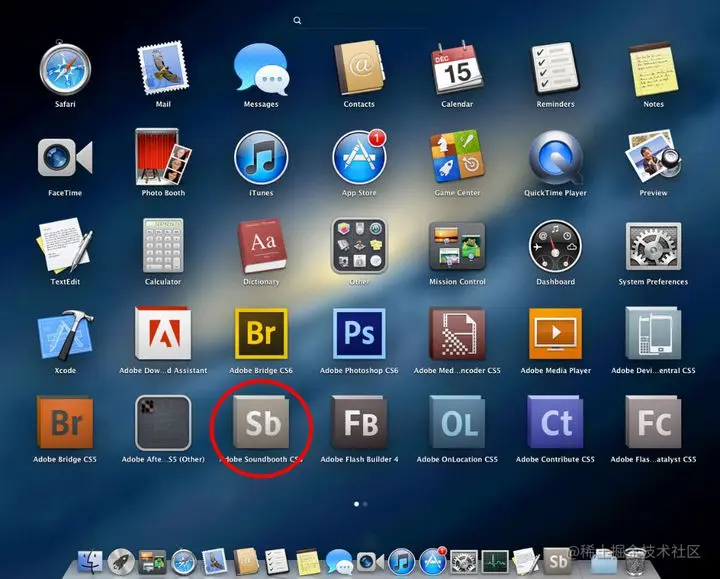The image size is (720, 579).
Task: Open System Preferences from the Dock
Action: pyautogui.click(x=464, y=562)
